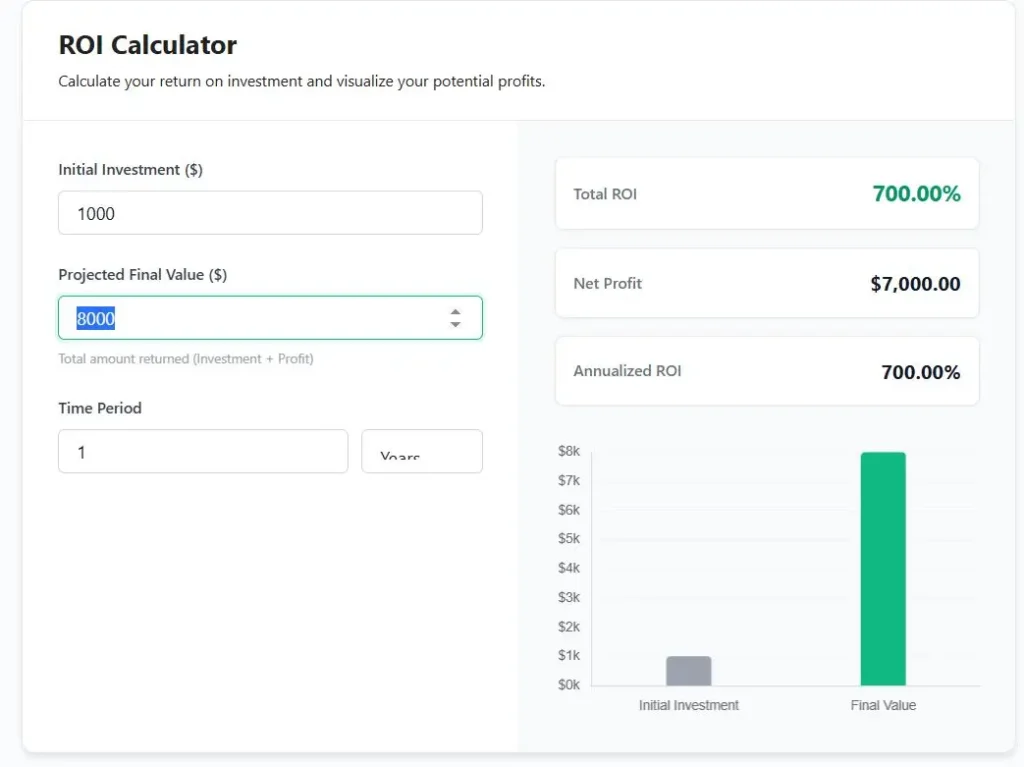Click the Time Period number field
1024x767 pixels.
pos(202,452)
